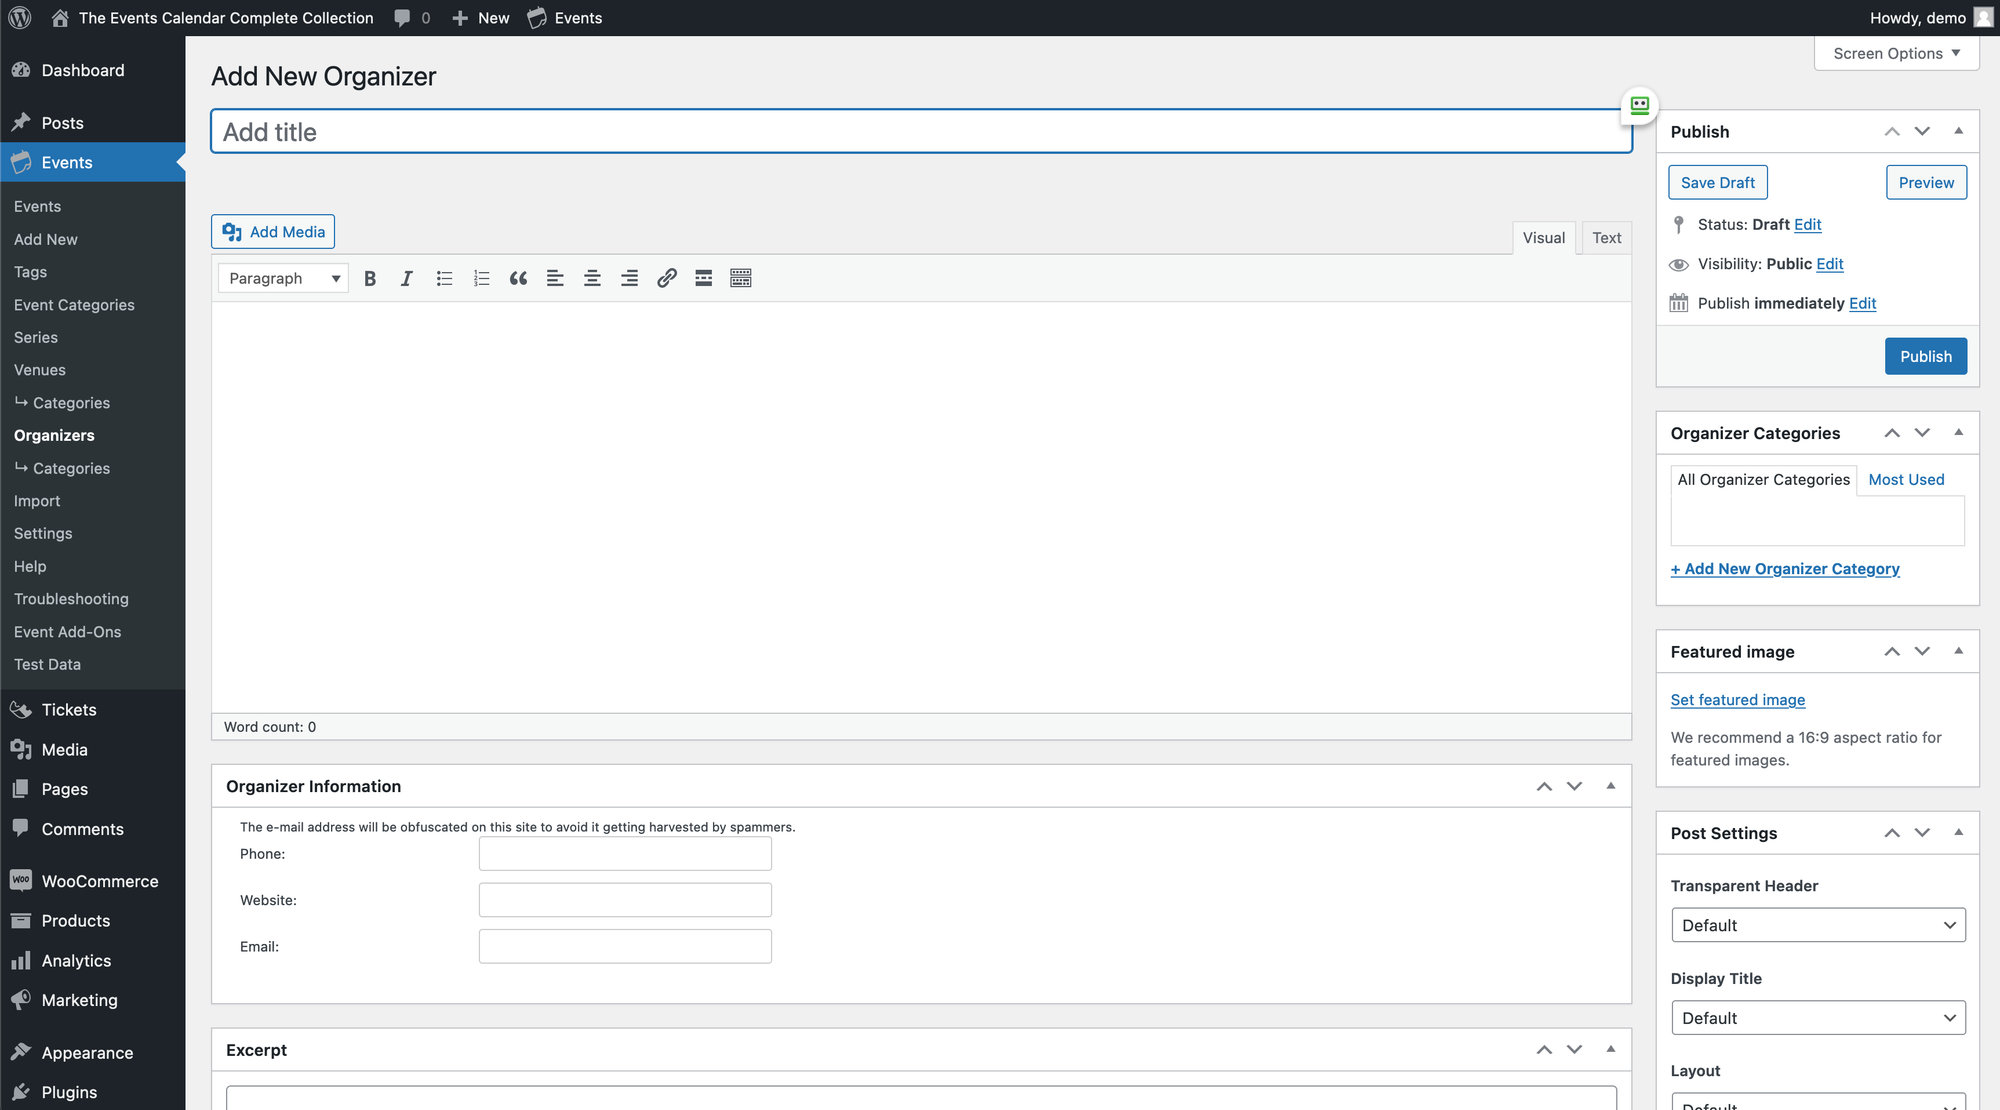Click Add New Organizer Category link
This screenshot has height=1110, width=2000.
[1784, 569]
